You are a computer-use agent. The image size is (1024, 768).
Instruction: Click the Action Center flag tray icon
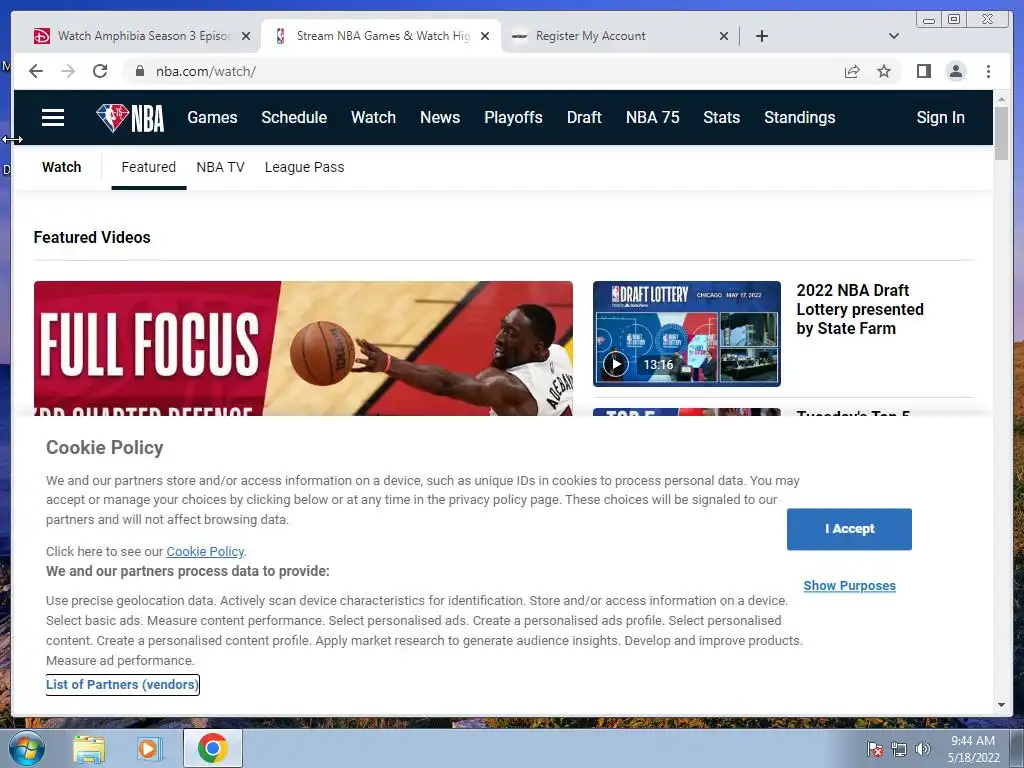pyautogui.click(x=874, y=749)
